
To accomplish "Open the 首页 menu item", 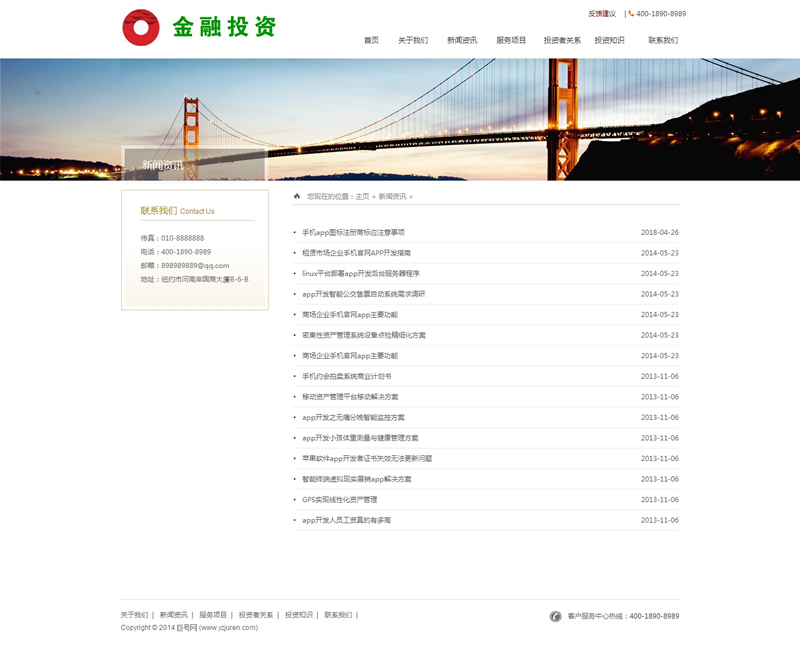I will click(371, 41).
